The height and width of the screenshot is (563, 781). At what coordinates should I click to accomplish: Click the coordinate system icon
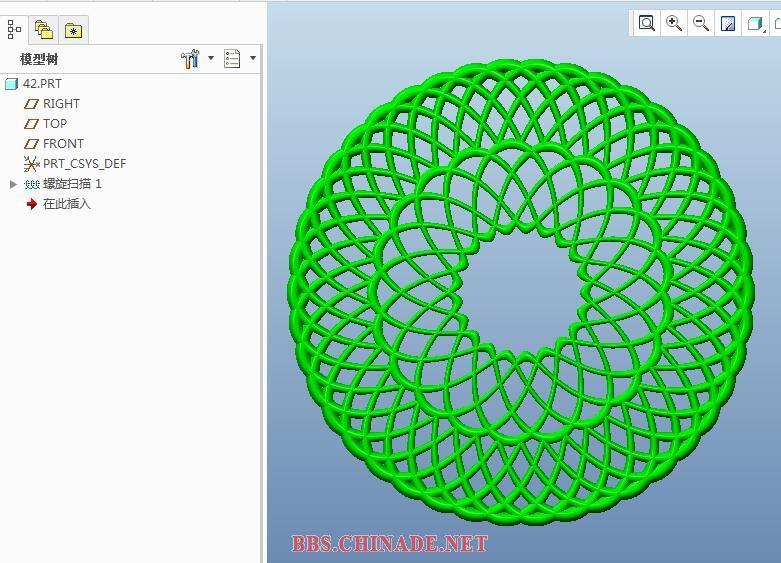[x=32, y=163]
